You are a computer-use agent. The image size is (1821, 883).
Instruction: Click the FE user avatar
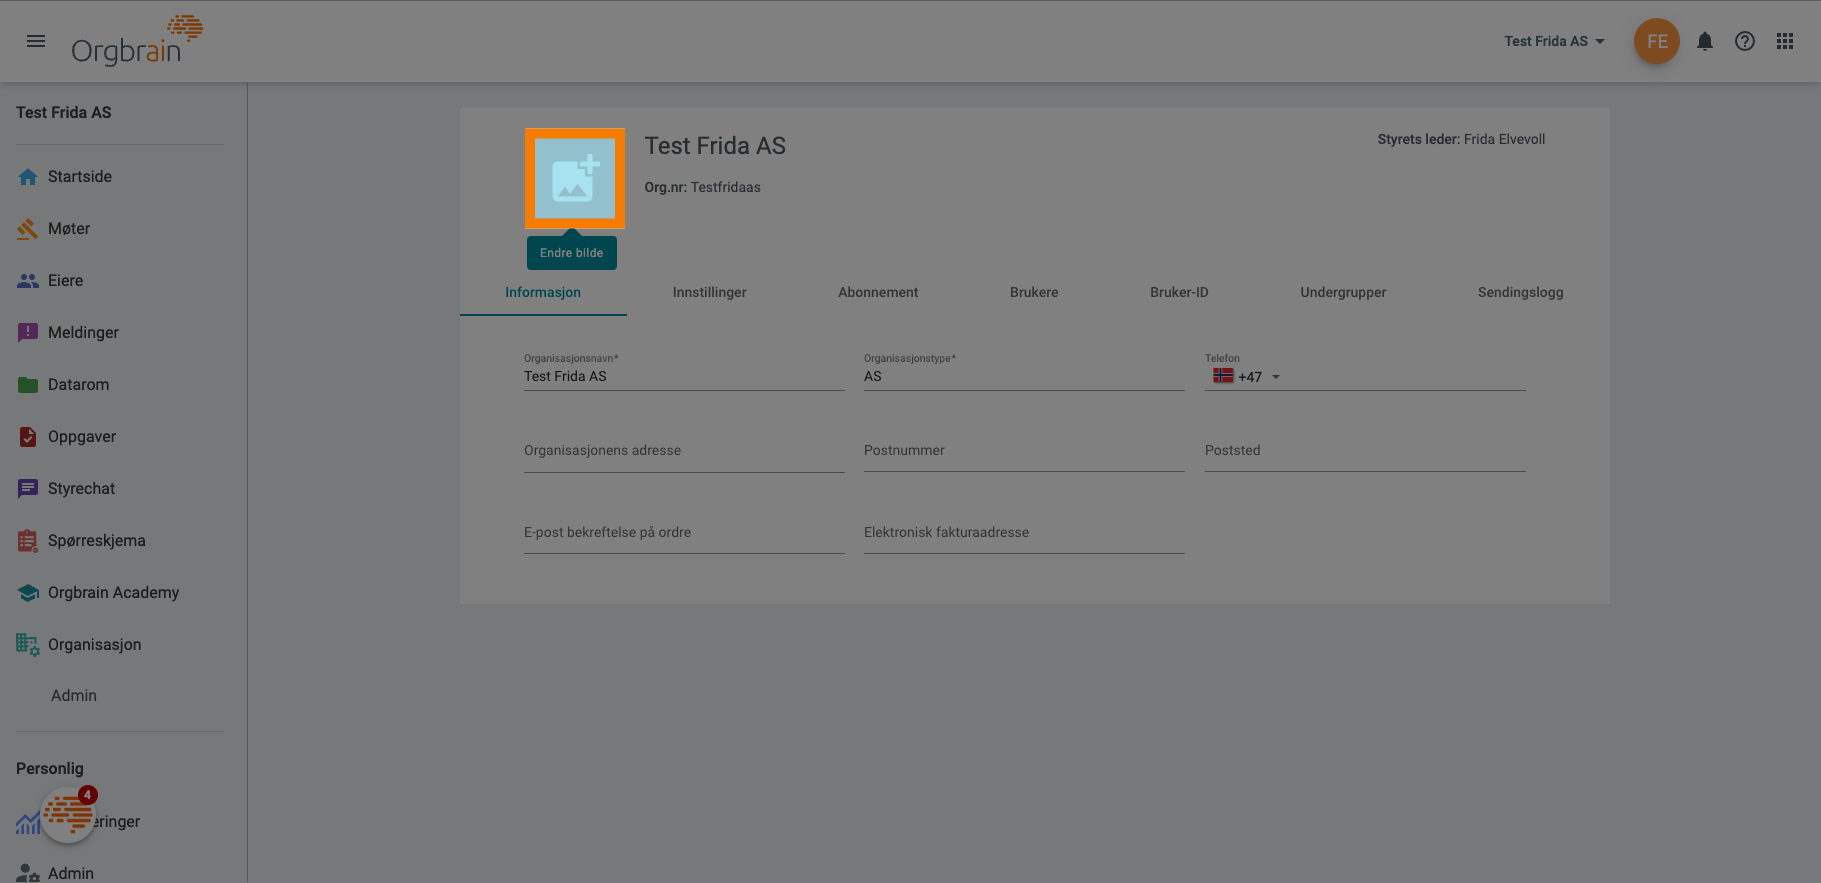(x=1657, y=41)
